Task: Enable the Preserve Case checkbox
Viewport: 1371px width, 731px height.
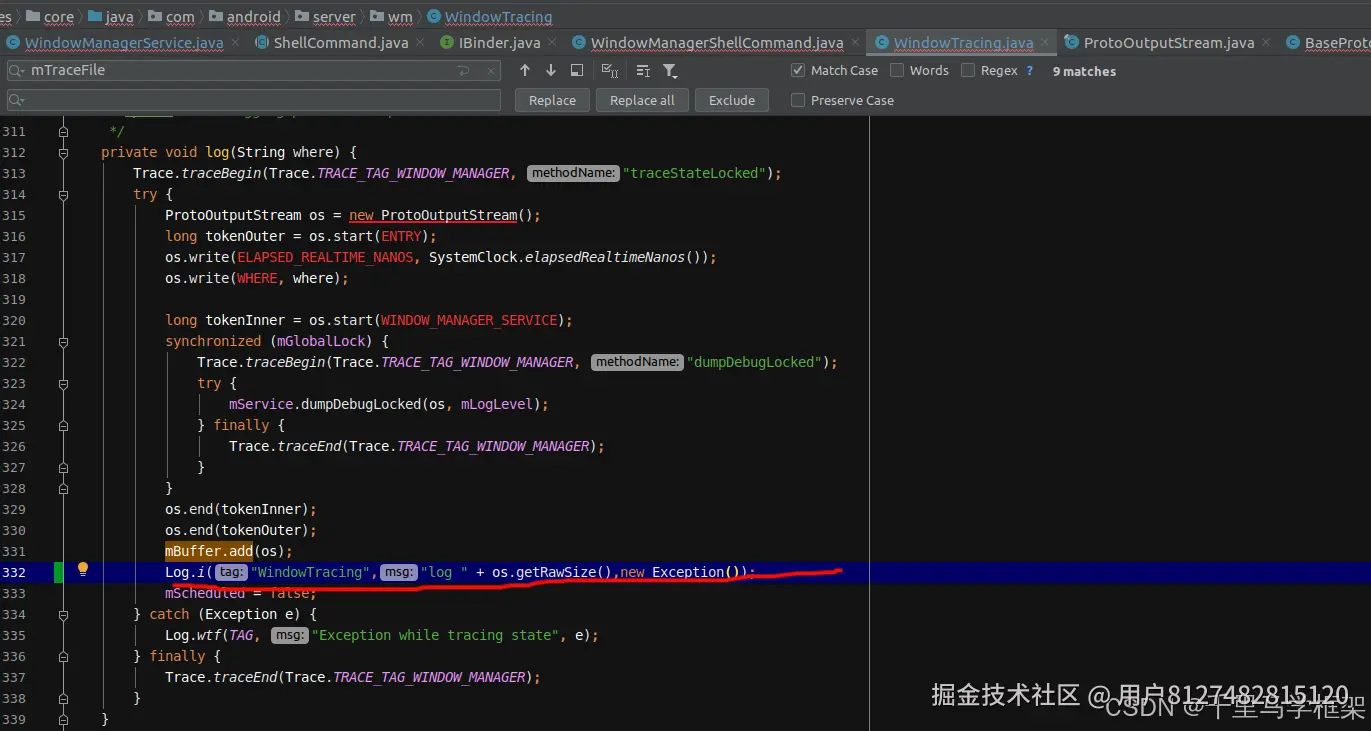Action: (x=798, y=100)
